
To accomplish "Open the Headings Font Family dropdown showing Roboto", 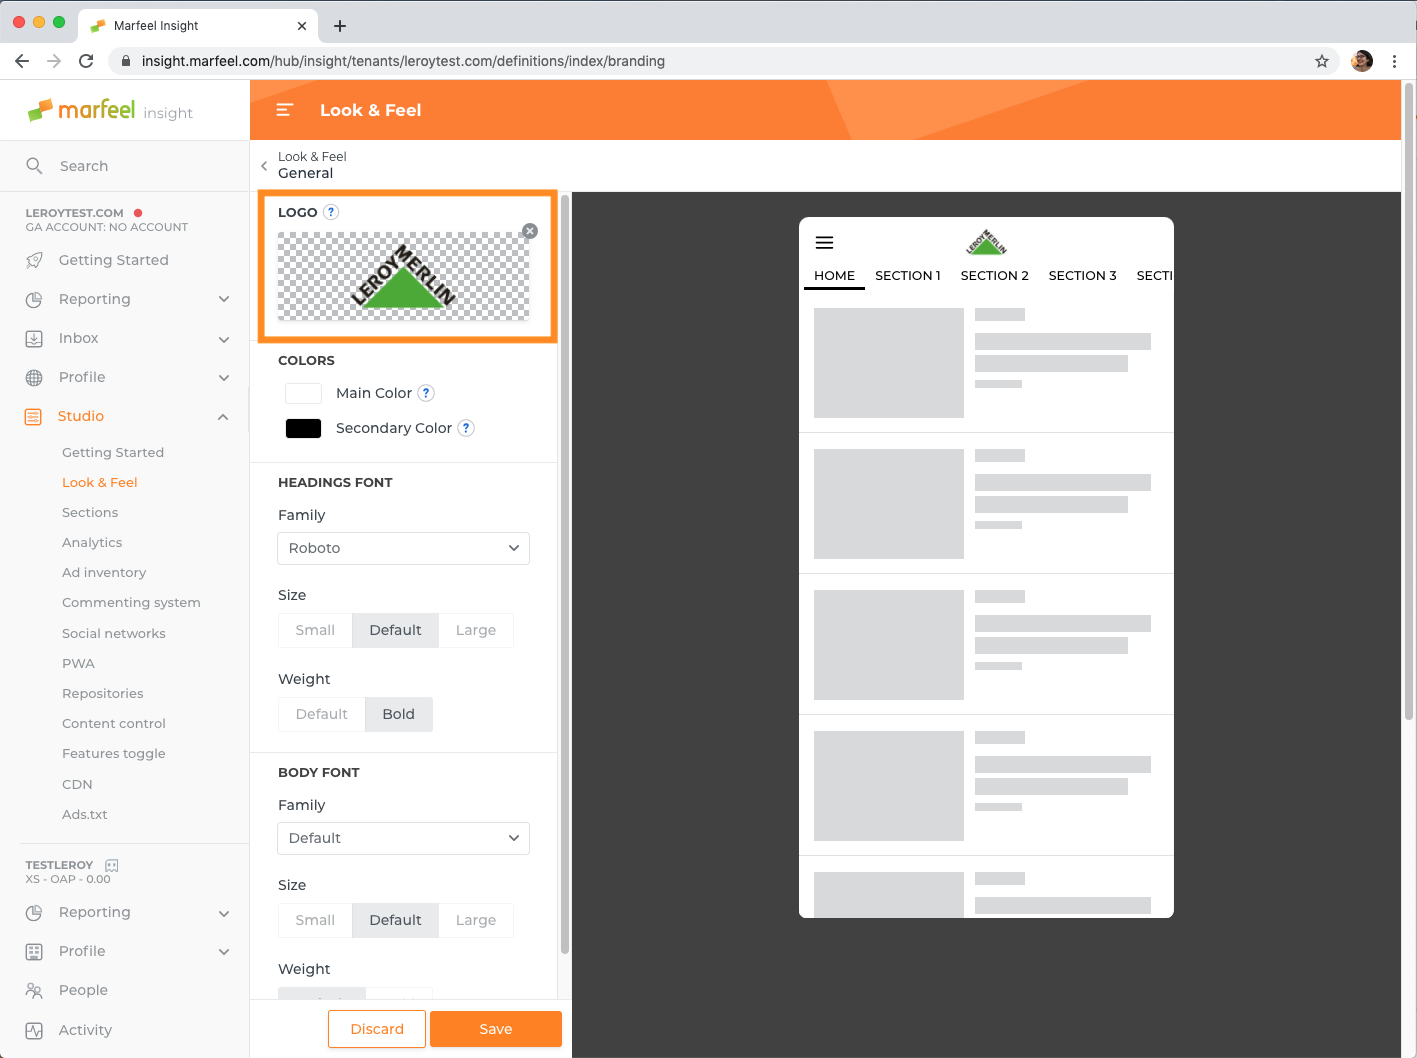I will 403,548.
